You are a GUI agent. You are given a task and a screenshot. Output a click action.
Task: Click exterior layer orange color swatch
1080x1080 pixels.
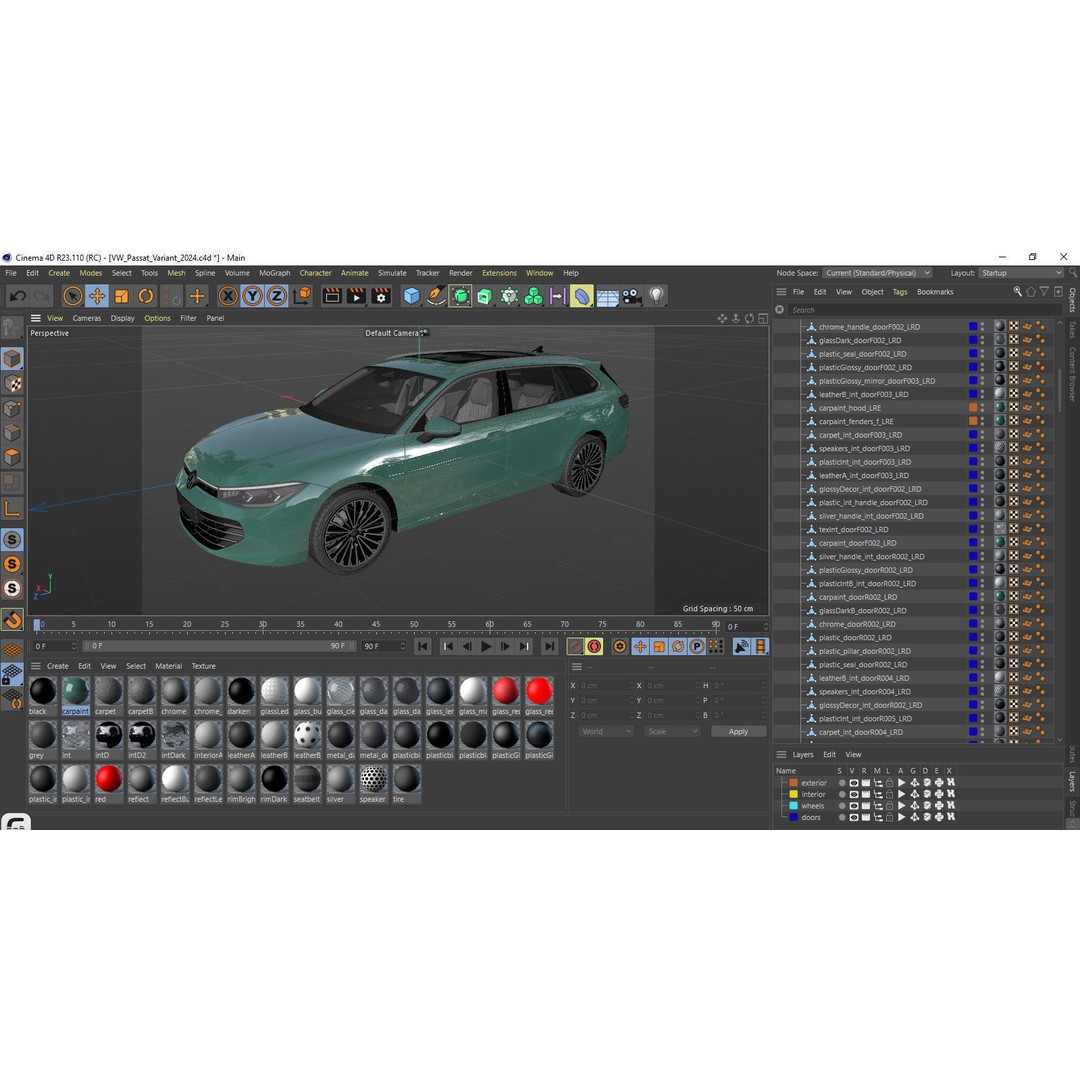793,783
